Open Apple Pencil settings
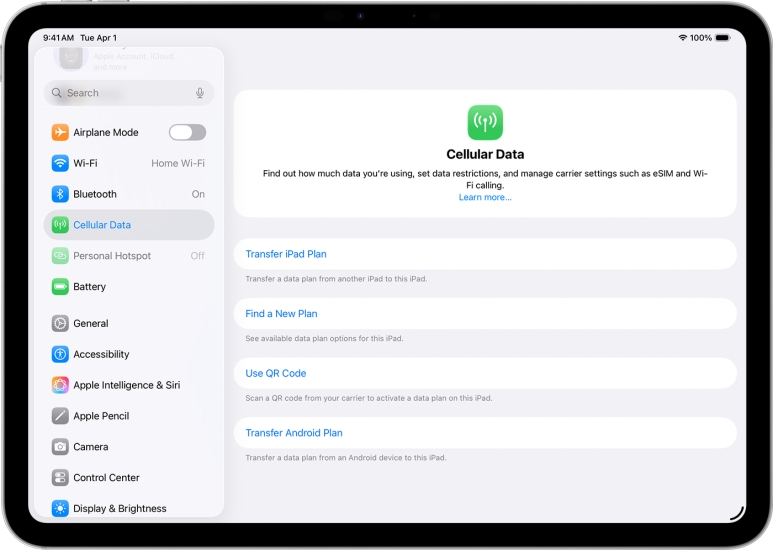This screenshot has width=773, height=550. pyautogui.click(x=129, y=416)
